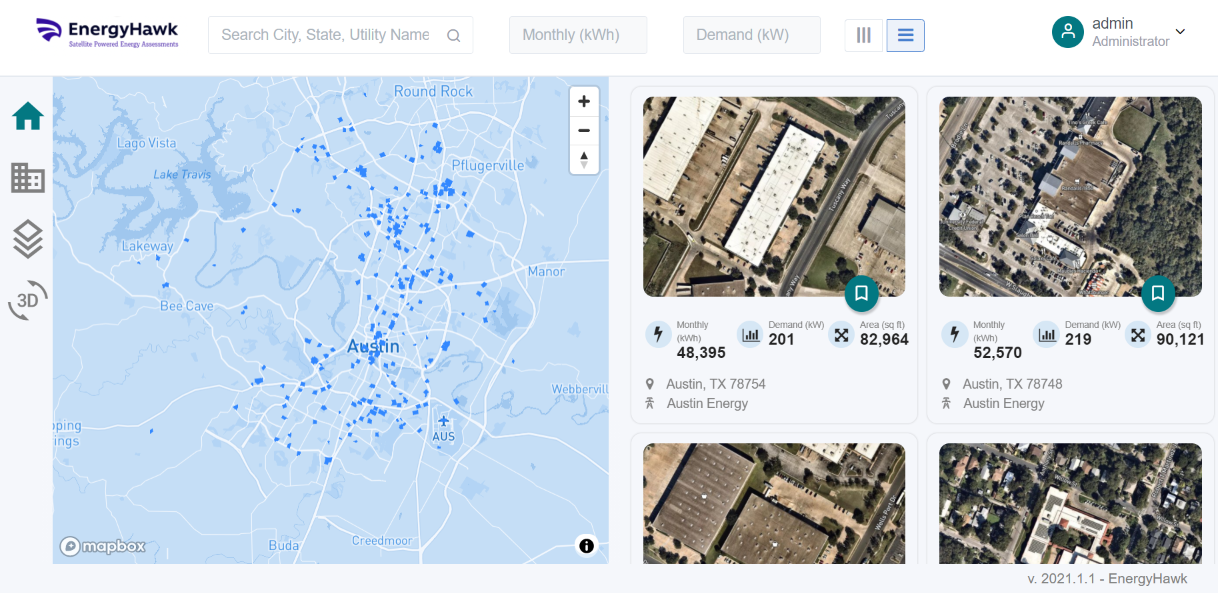The image size is (1218, 593).
Task: Click the EnergyHawk logo
Action: pyautogui.click(x=107, y=33)
